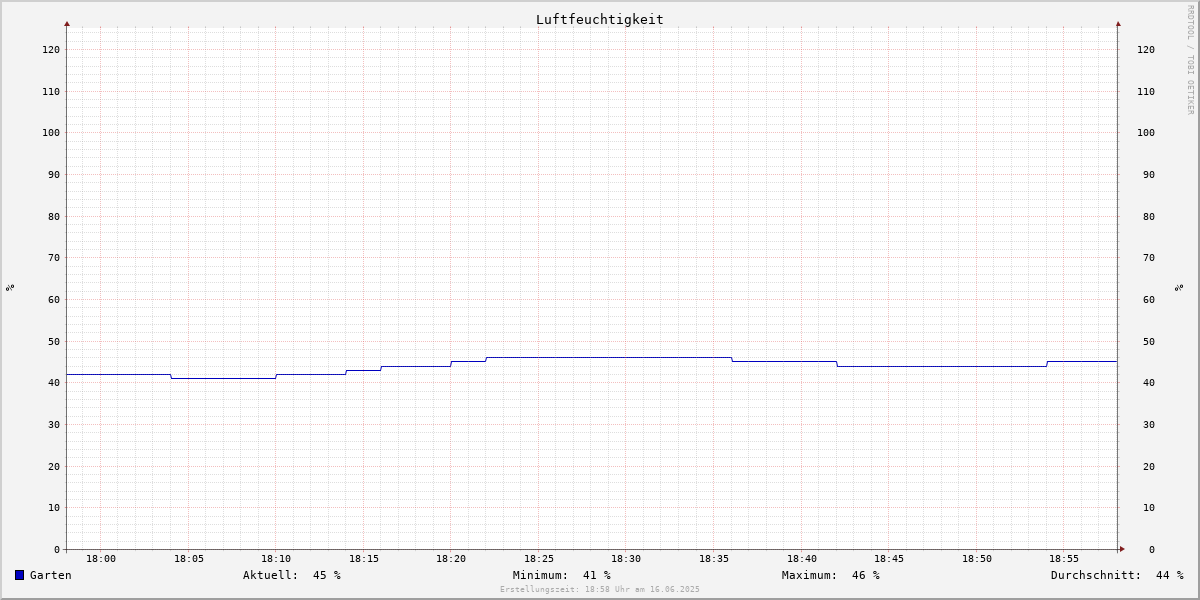Click the percent unit label beside left axis
The image size is (1200, 600).
point(10,288)
